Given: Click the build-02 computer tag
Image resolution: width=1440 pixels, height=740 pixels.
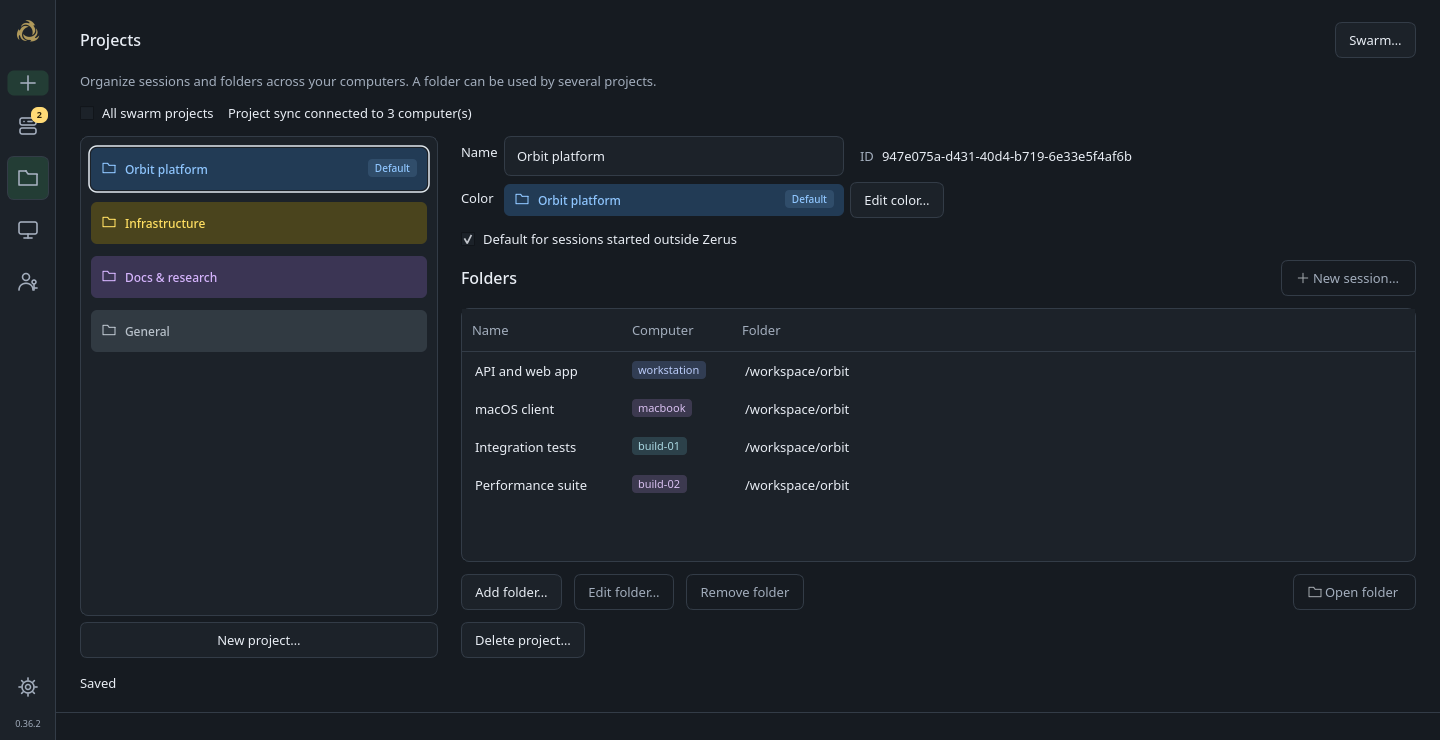Looking at the screenshot, I should coord(659,484).
